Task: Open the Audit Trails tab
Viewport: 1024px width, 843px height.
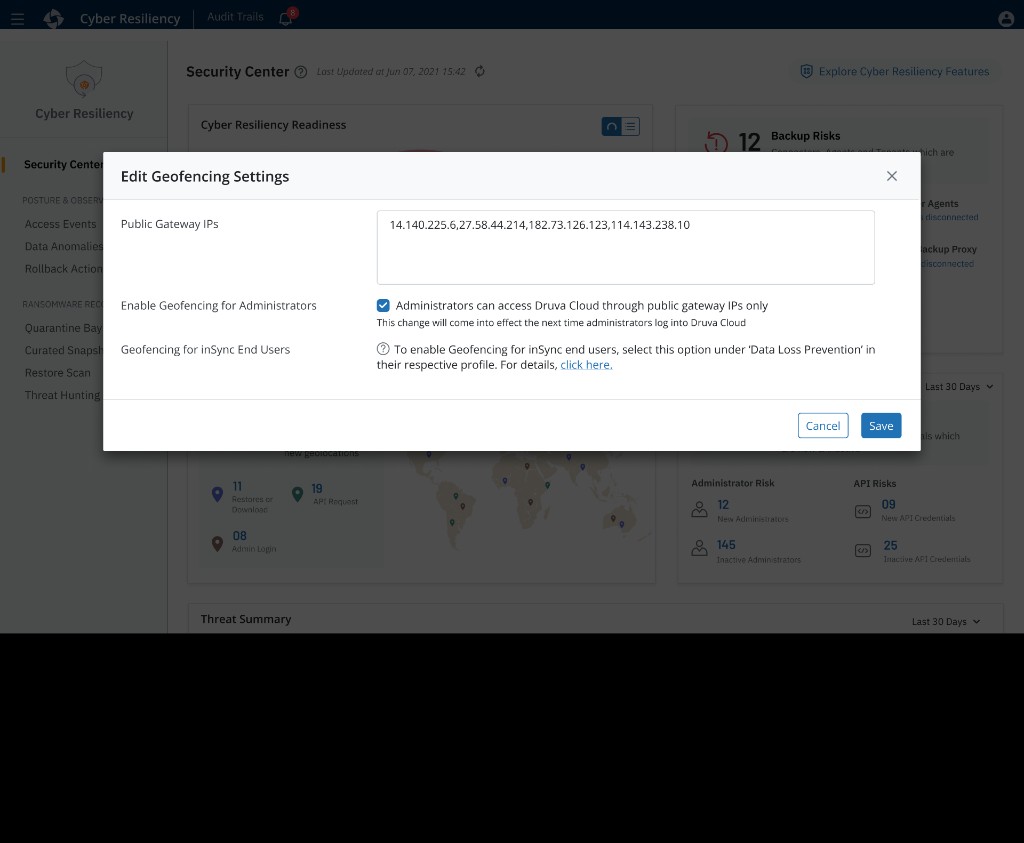Action: [x=235, y=17]
